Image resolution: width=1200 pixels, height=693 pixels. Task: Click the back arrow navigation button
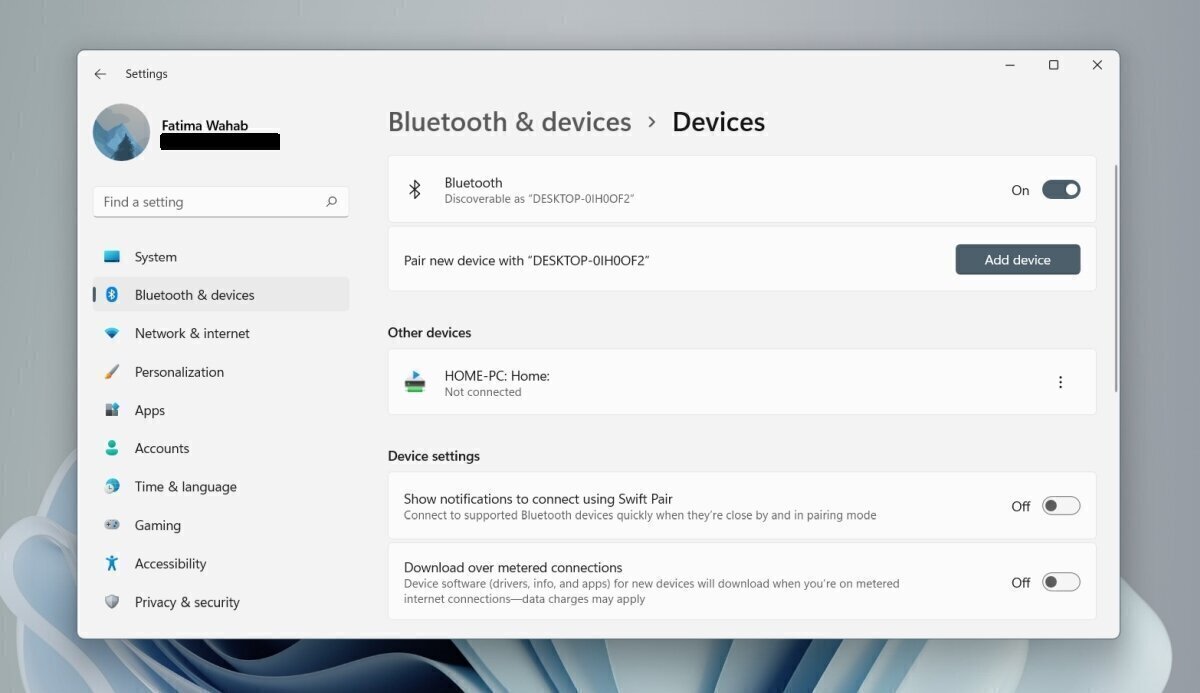coord(99,74)
